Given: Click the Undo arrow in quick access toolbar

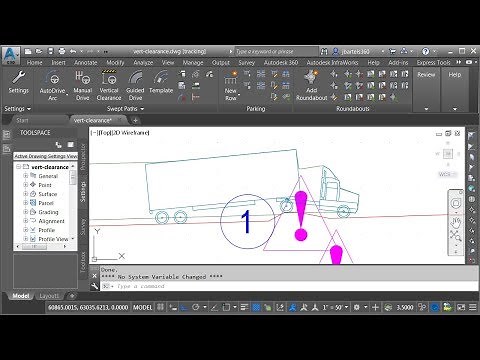Looking at the screenshot, I should click(73, 51).
